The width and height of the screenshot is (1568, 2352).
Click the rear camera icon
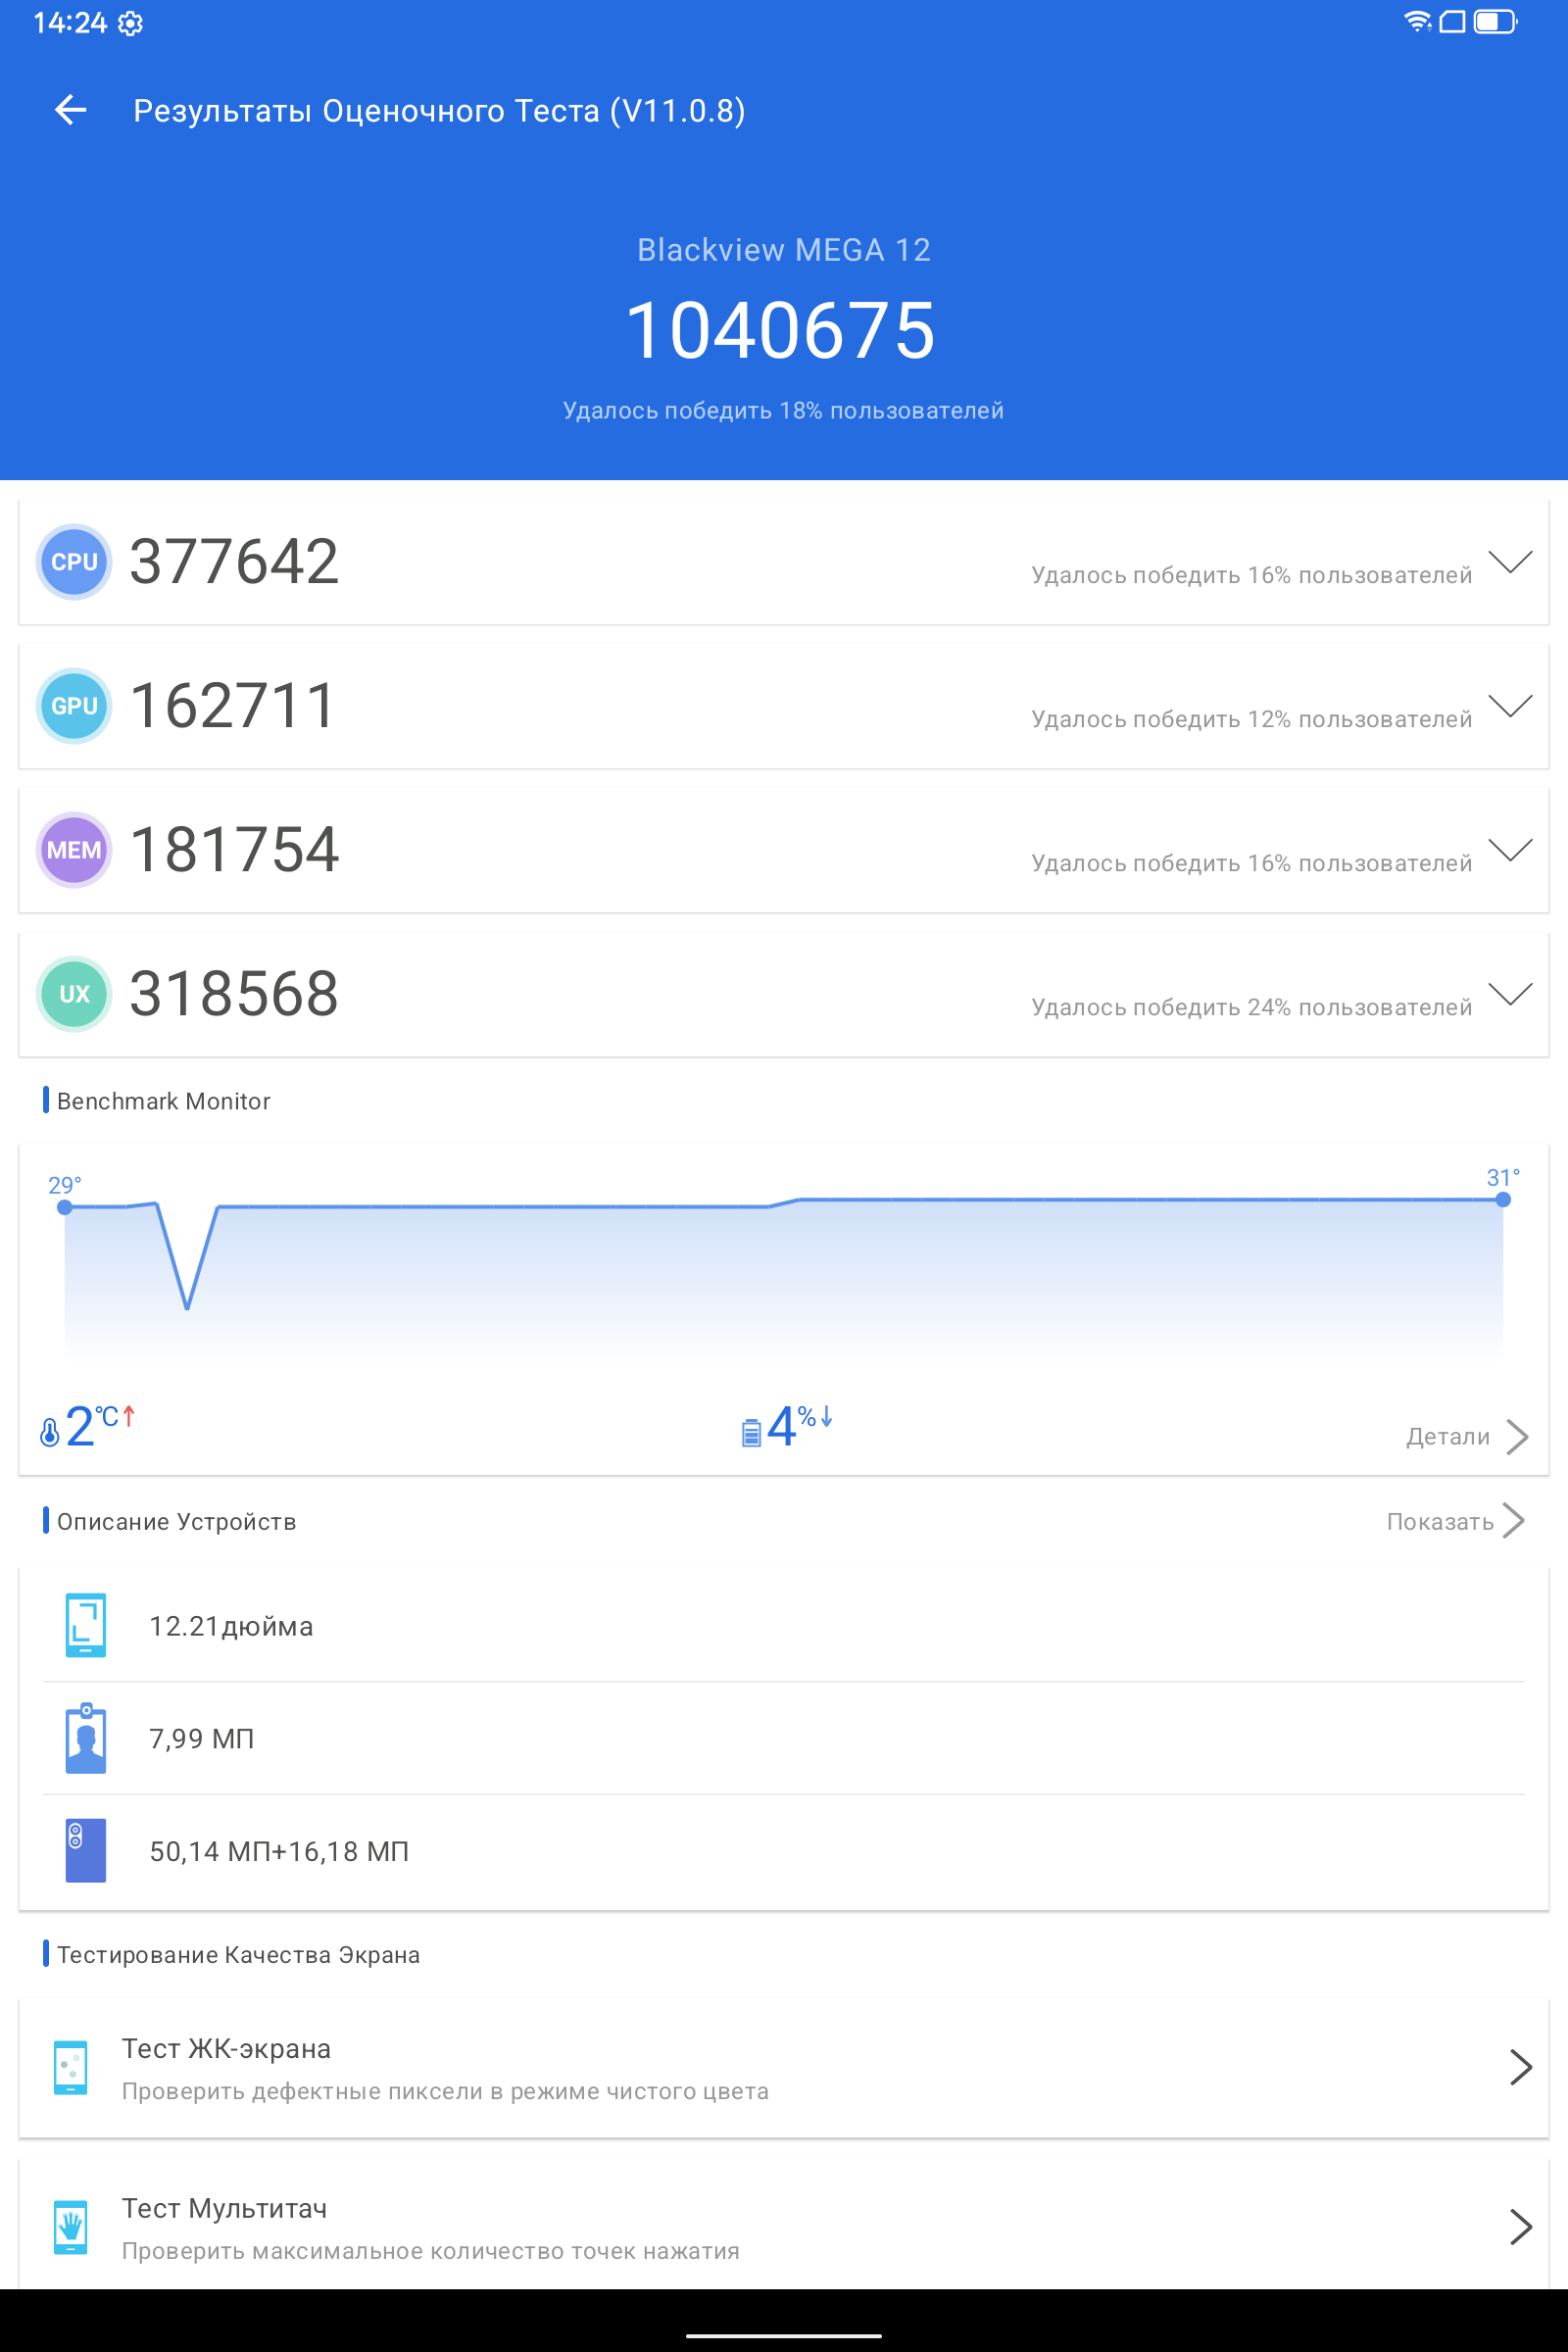point(86,1850)
